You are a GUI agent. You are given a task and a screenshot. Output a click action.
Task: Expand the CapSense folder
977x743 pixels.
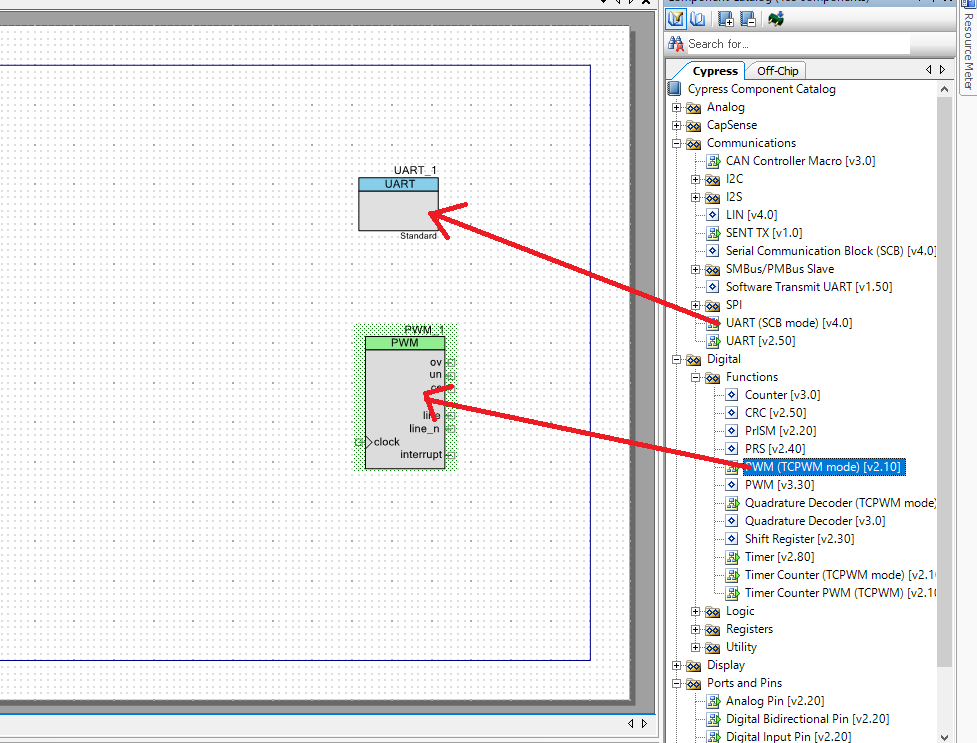[677, 125]
